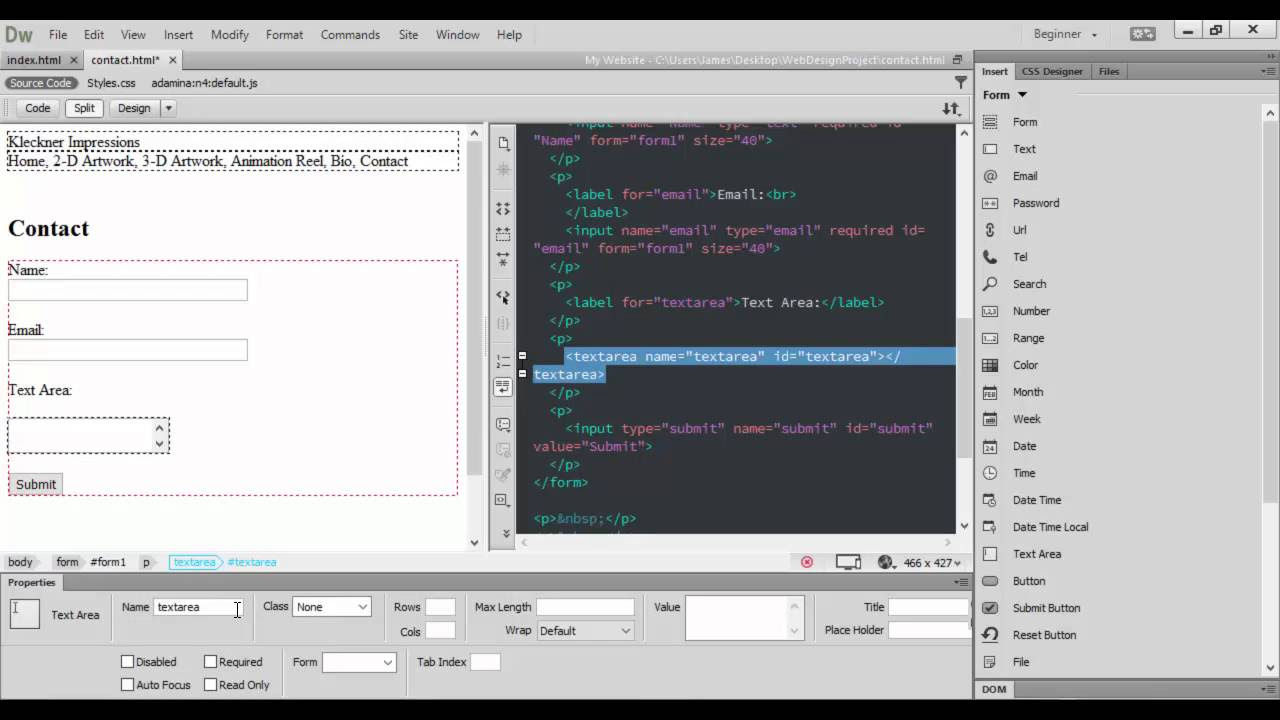Click the open documents icon in code toolbar

click(503, 144)
